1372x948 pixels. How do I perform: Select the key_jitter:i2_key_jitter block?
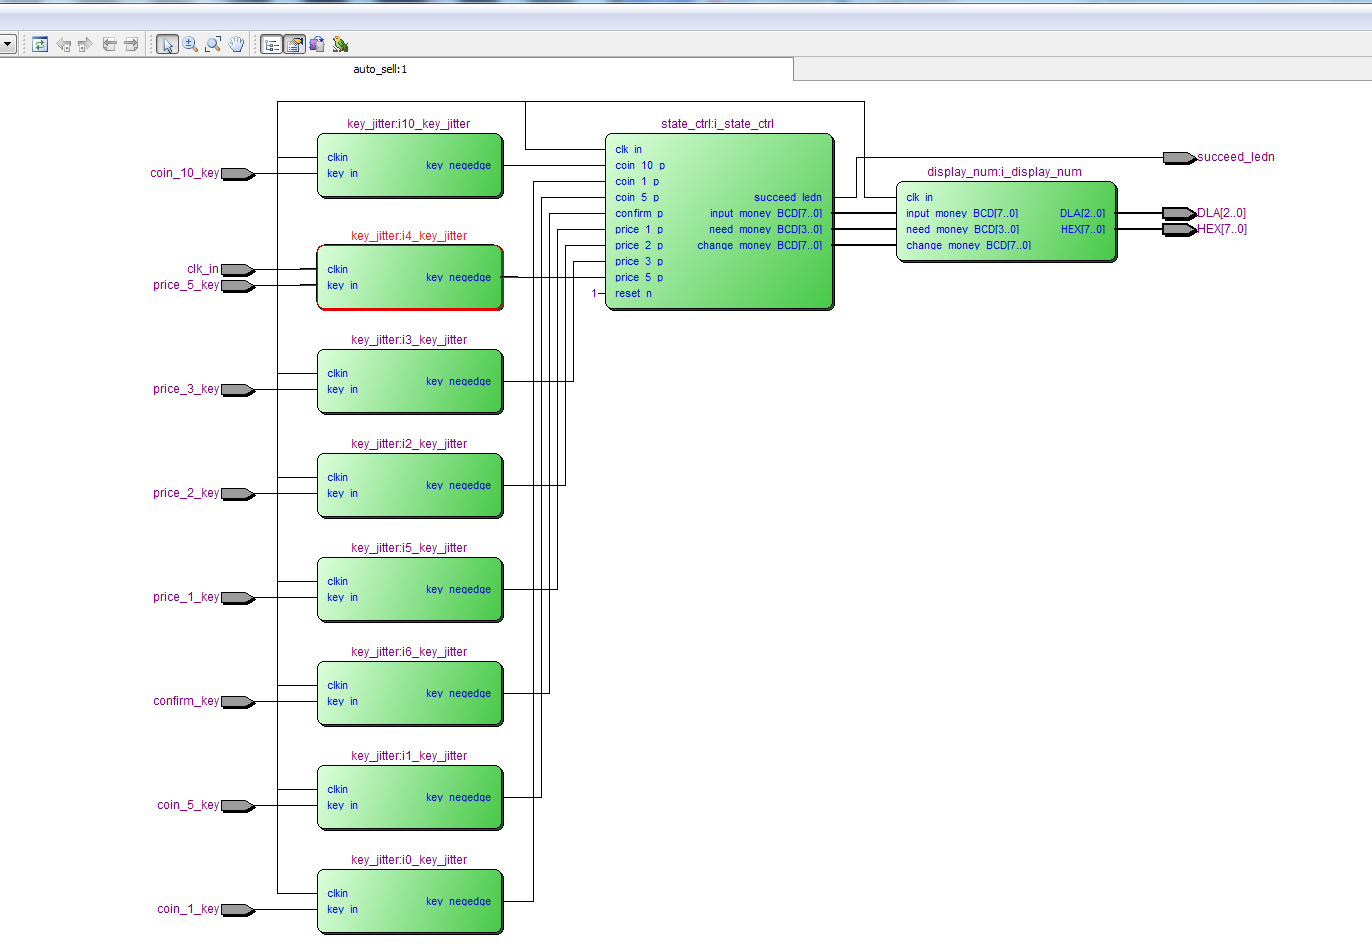tap(410, 486)
